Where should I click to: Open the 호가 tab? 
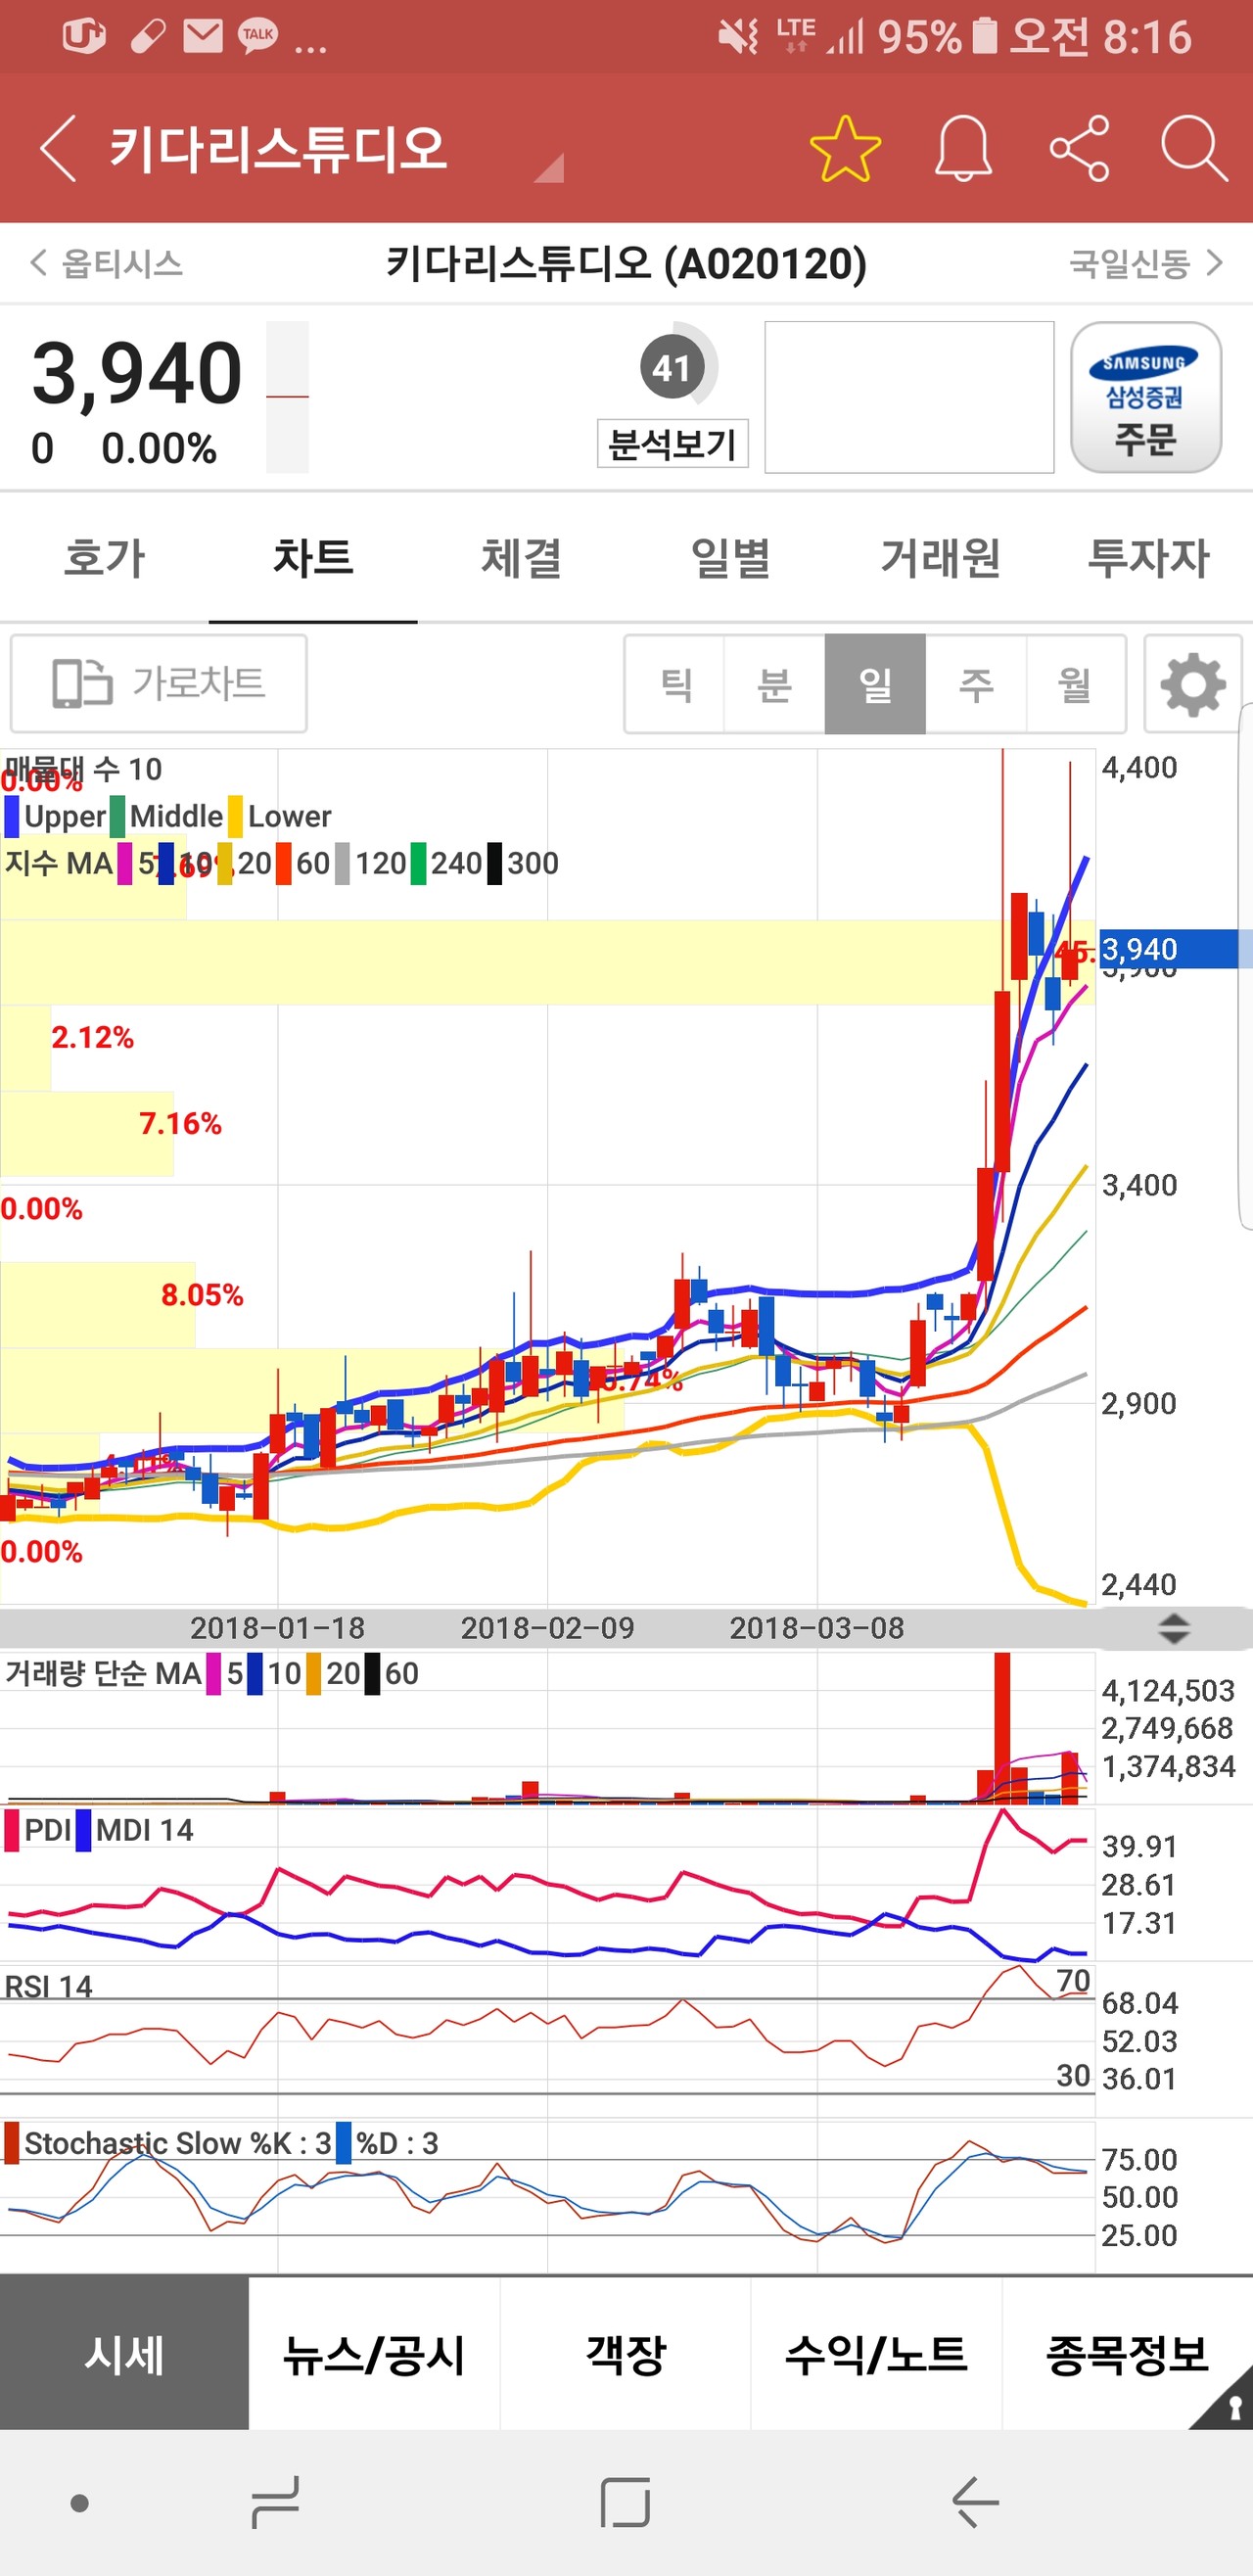tap(104, 557)
